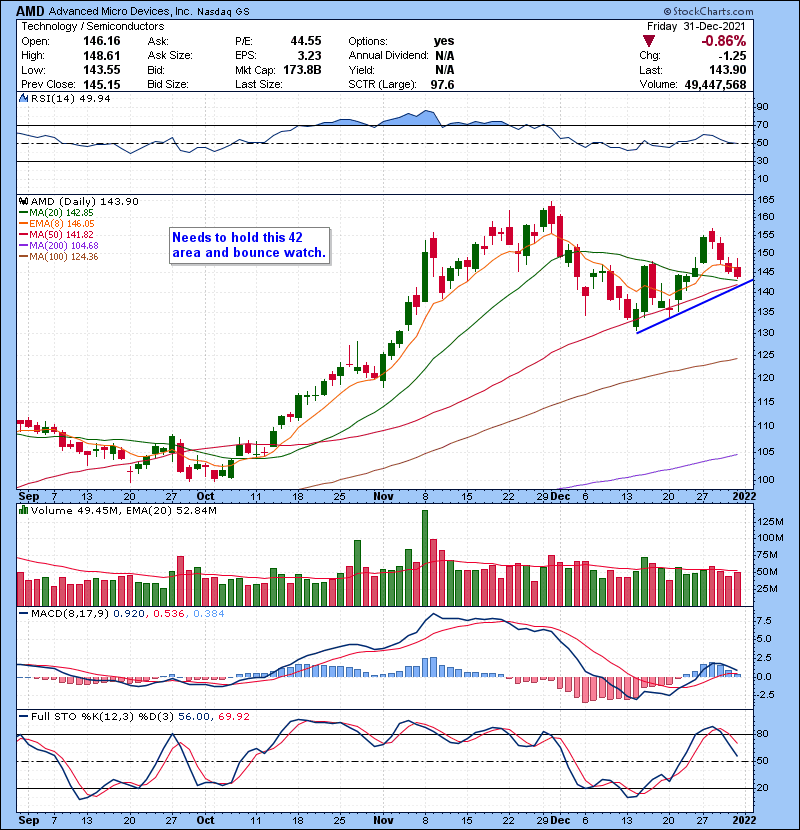Image resolution: width=800 pixels, height=830 pixels.
Task: Click the AMD (Daily) 143.90 panel label
Action: tap(85, 202)
